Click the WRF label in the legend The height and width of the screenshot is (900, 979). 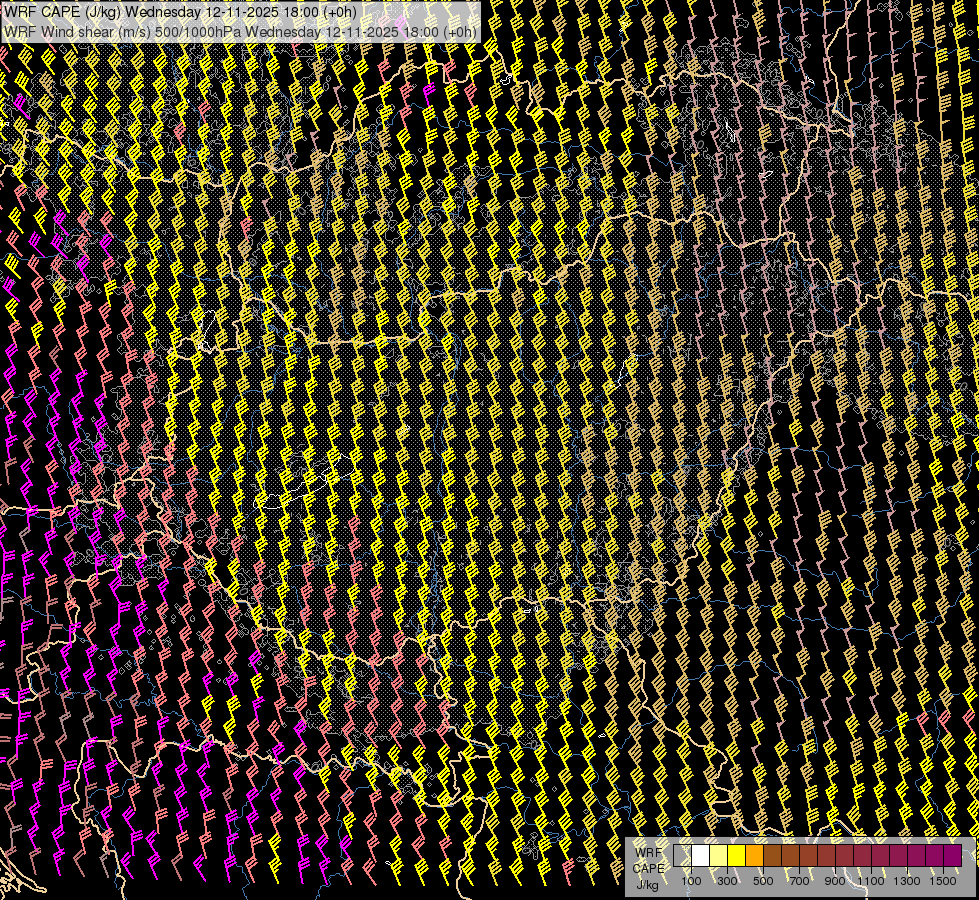click(x=648, y=853)
